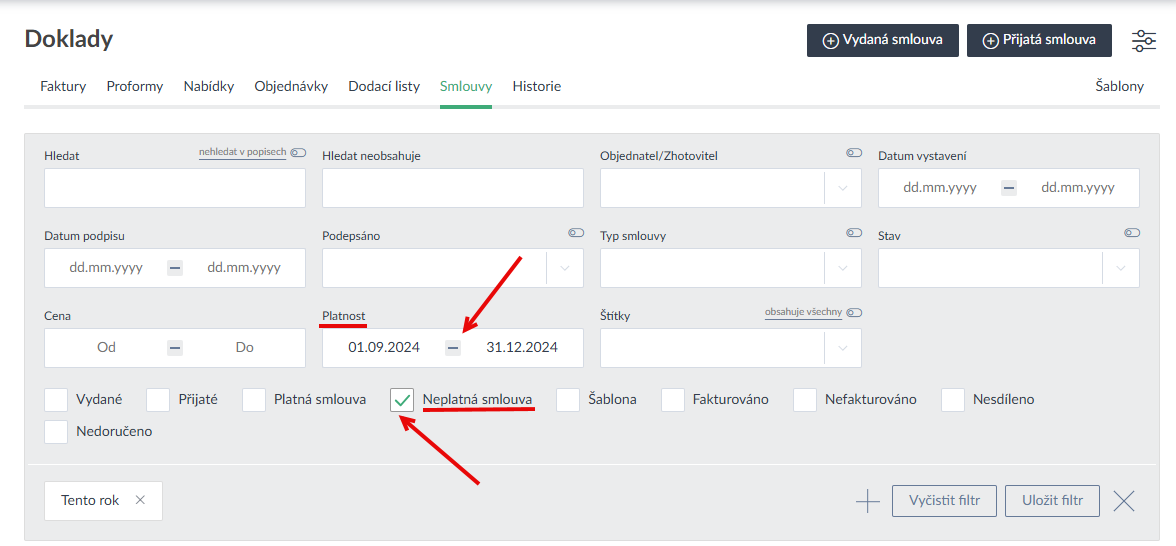This screenshot has height=546, width=1176.
Task: Open the Stav dropdown list
Action: point(1120,268)
